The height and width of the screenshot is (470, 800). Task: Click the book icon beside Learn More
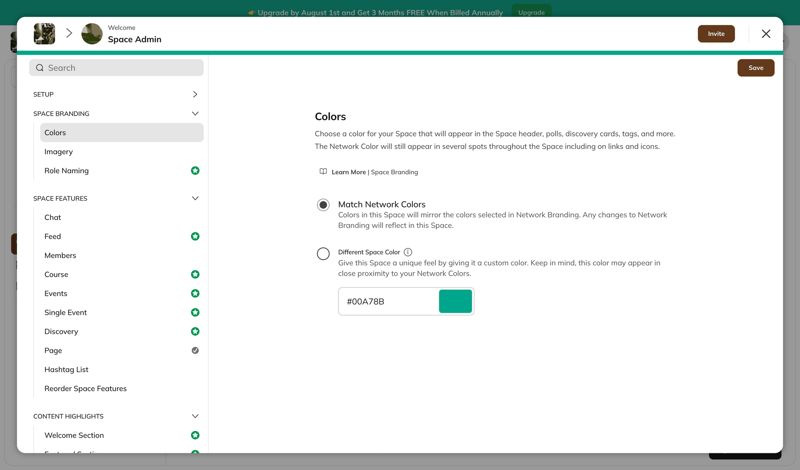click(x=323, y=171)
